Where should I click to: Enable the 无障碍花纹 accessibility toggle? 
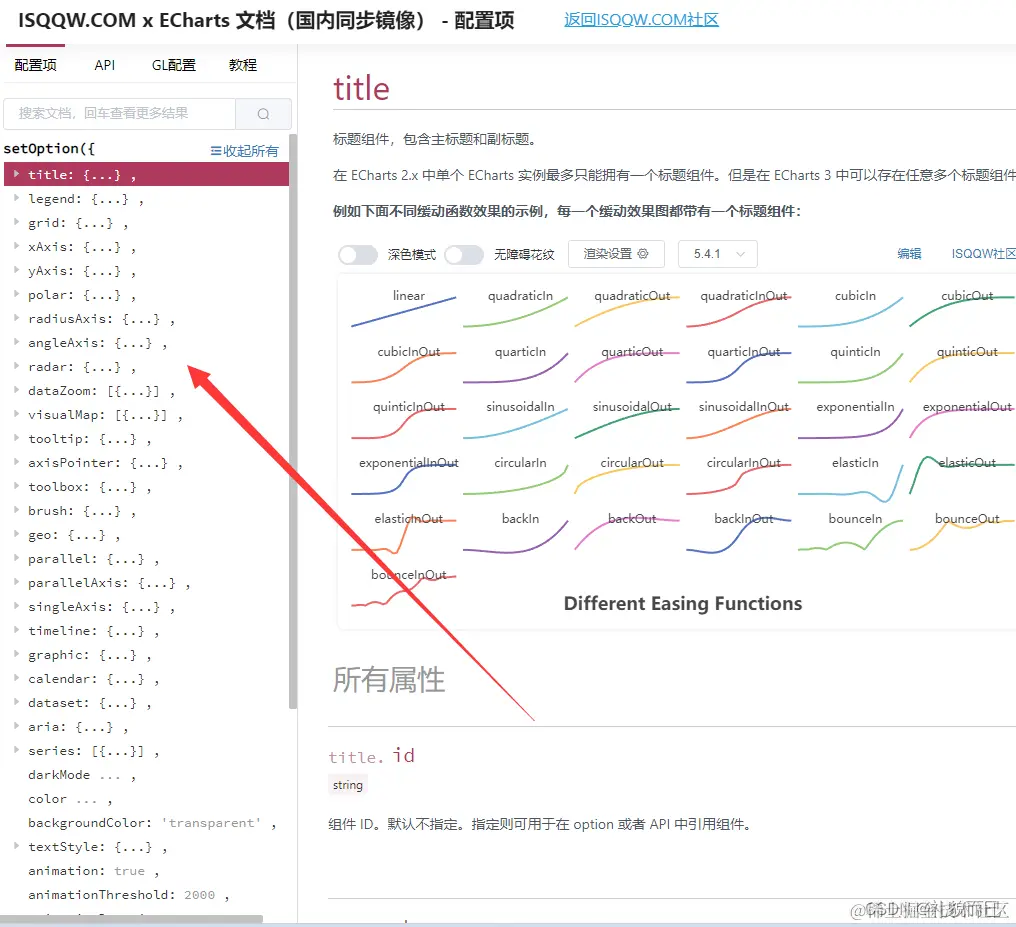click(464, 254)
